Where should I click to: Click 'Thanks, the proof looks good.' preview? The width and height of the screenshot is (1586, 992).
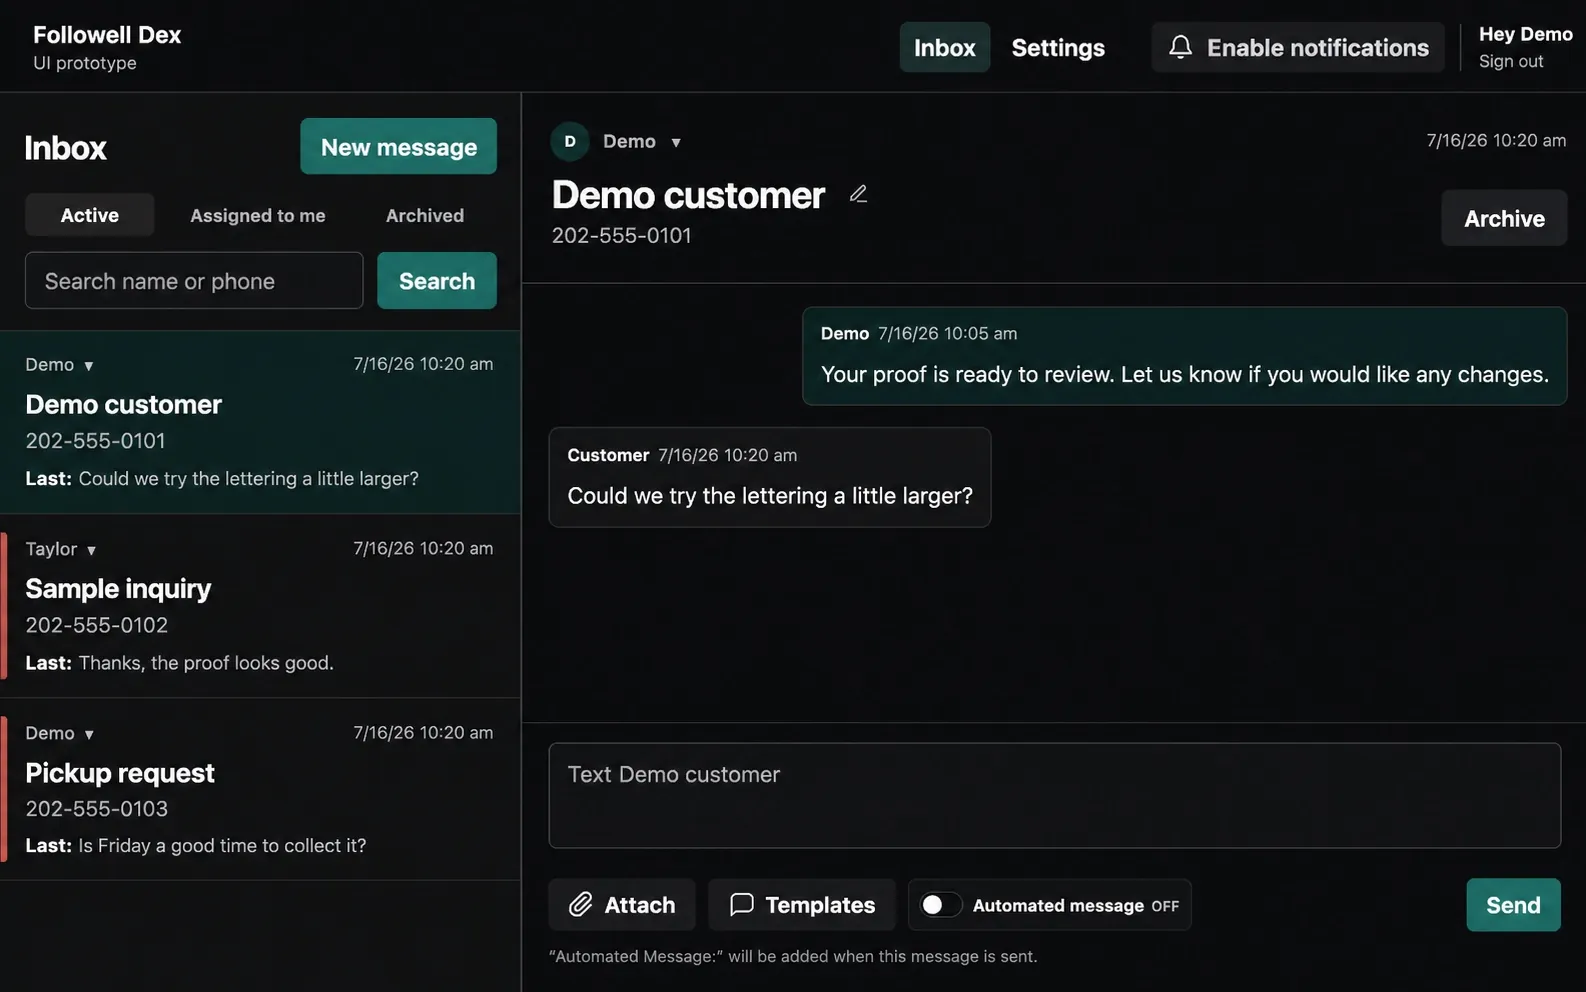[x=206, y=663]
